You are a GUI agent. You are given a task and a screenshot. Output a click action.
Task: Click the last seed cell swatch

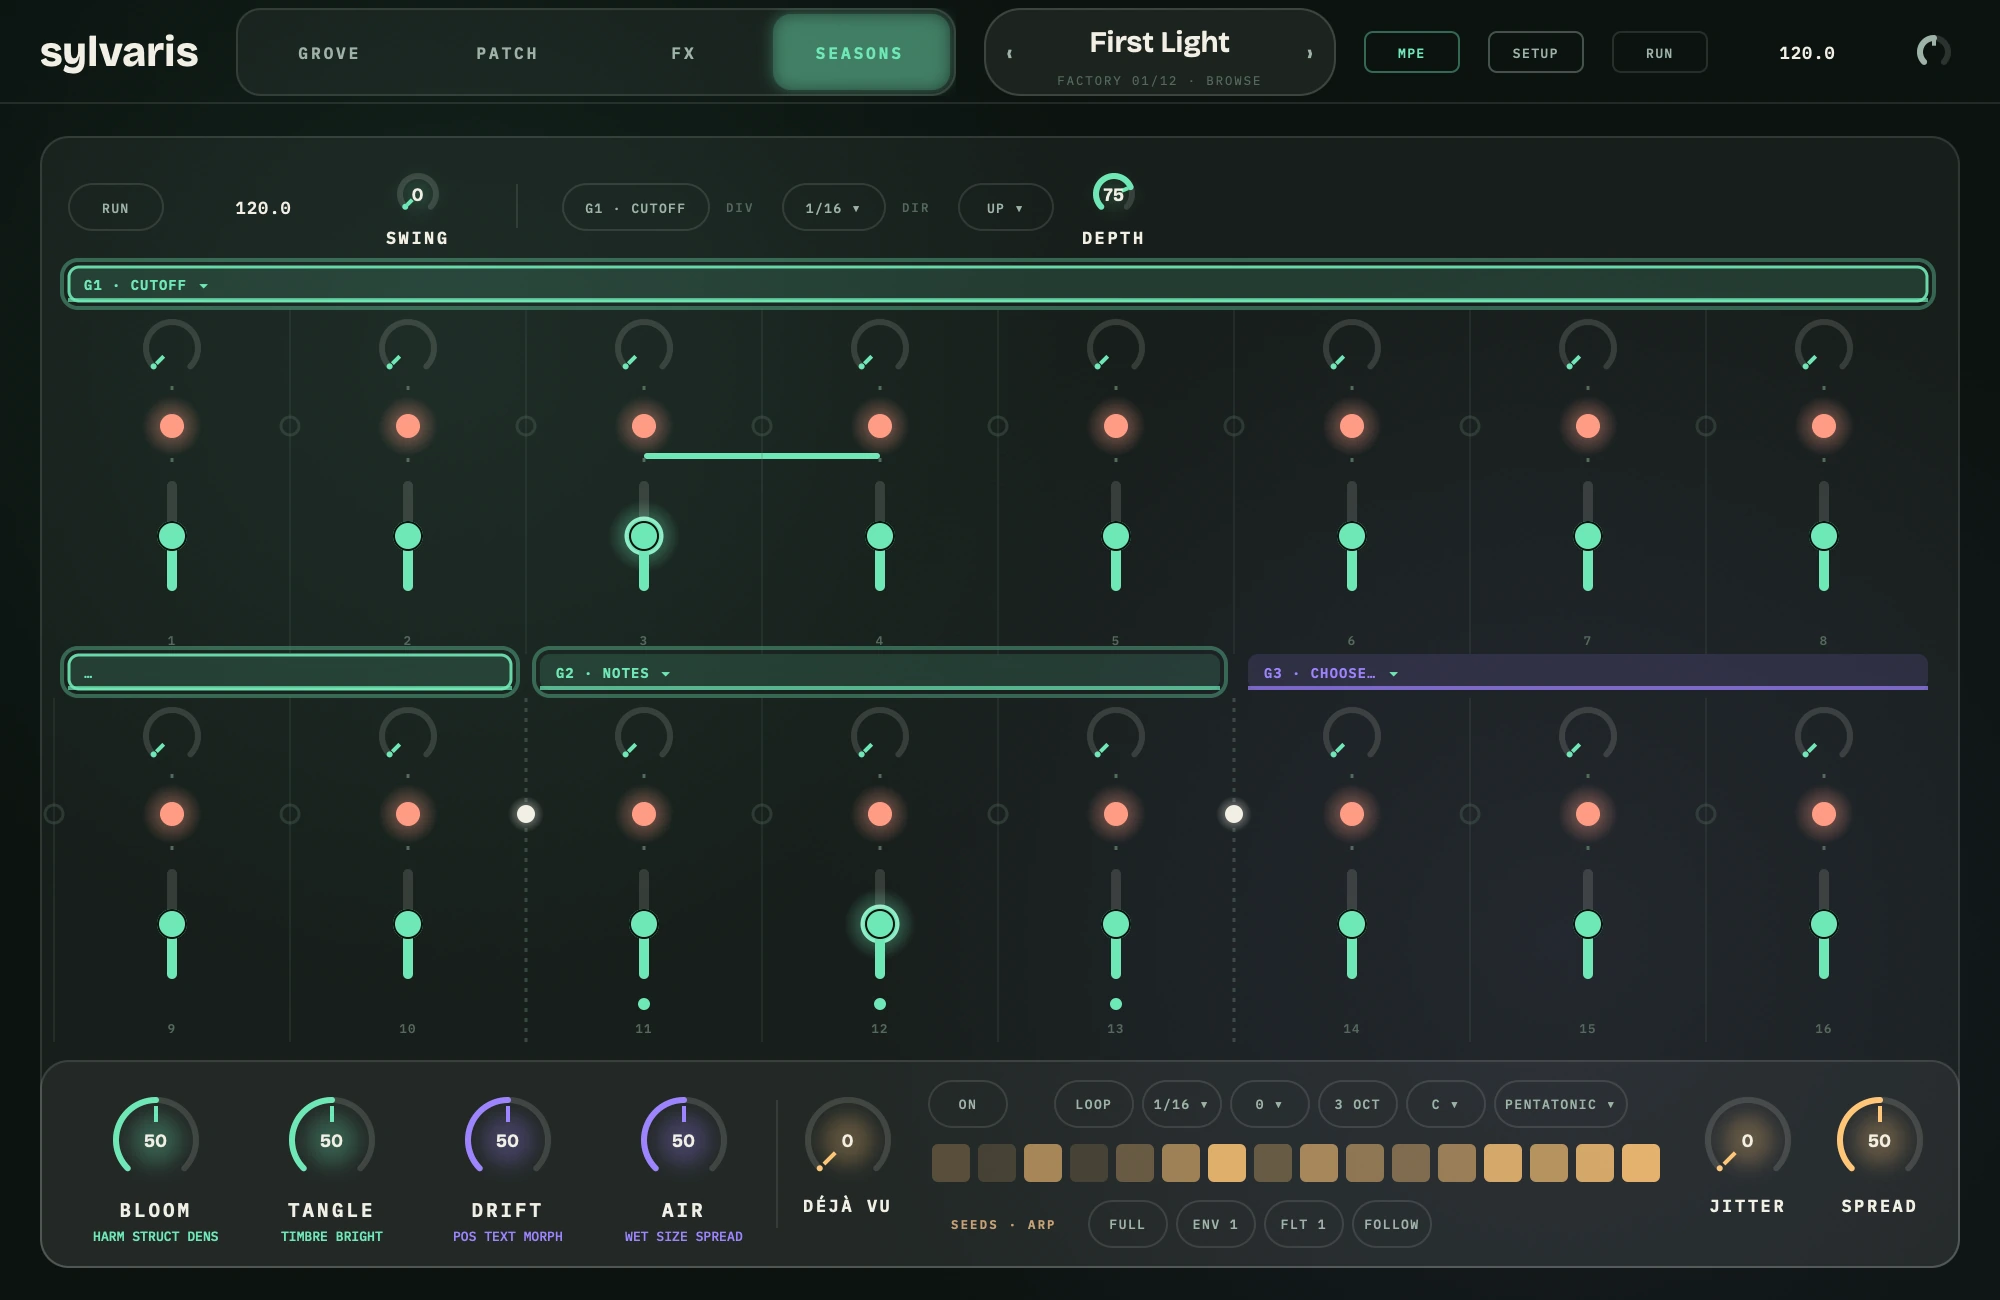[x=1641, y=1163]
